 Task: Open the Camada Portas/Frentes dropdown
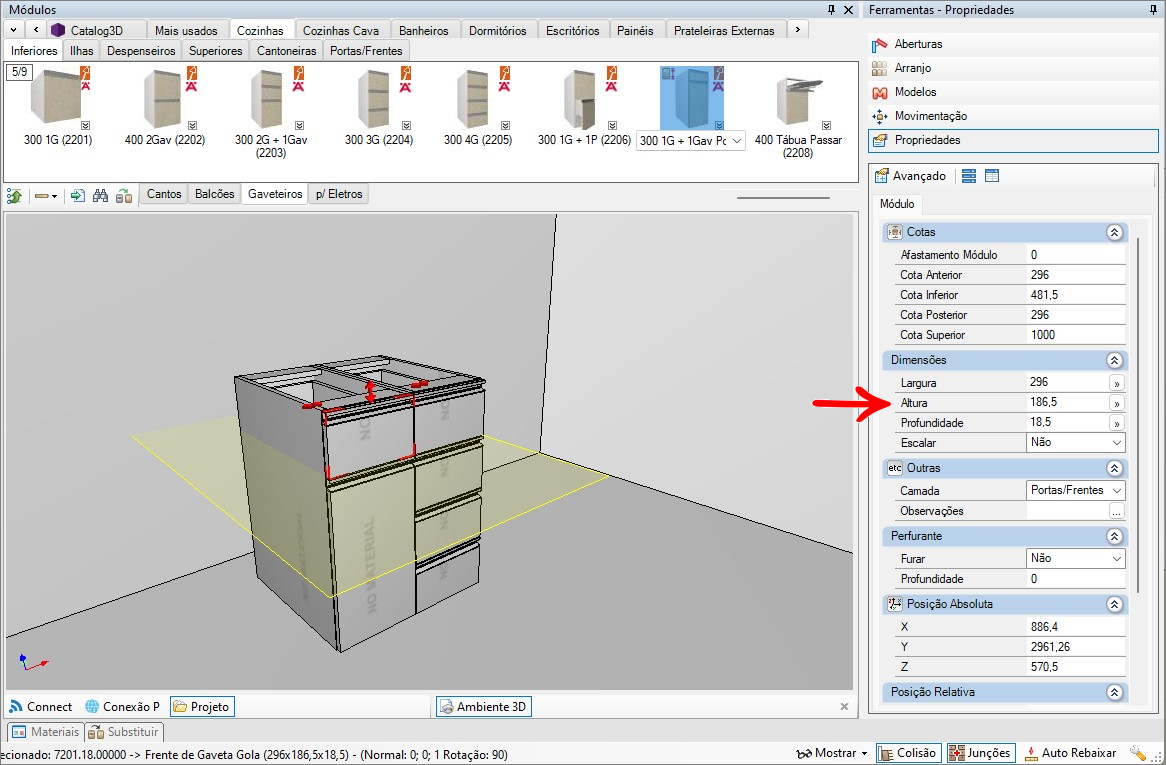click(x=1075, y=490)
